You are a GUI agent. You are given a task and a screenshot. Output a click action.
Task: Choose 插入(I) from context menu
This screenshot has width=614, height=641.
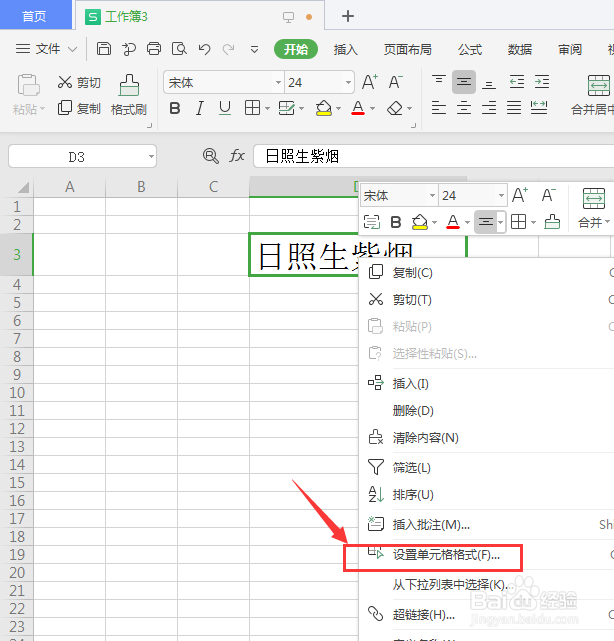486,383
